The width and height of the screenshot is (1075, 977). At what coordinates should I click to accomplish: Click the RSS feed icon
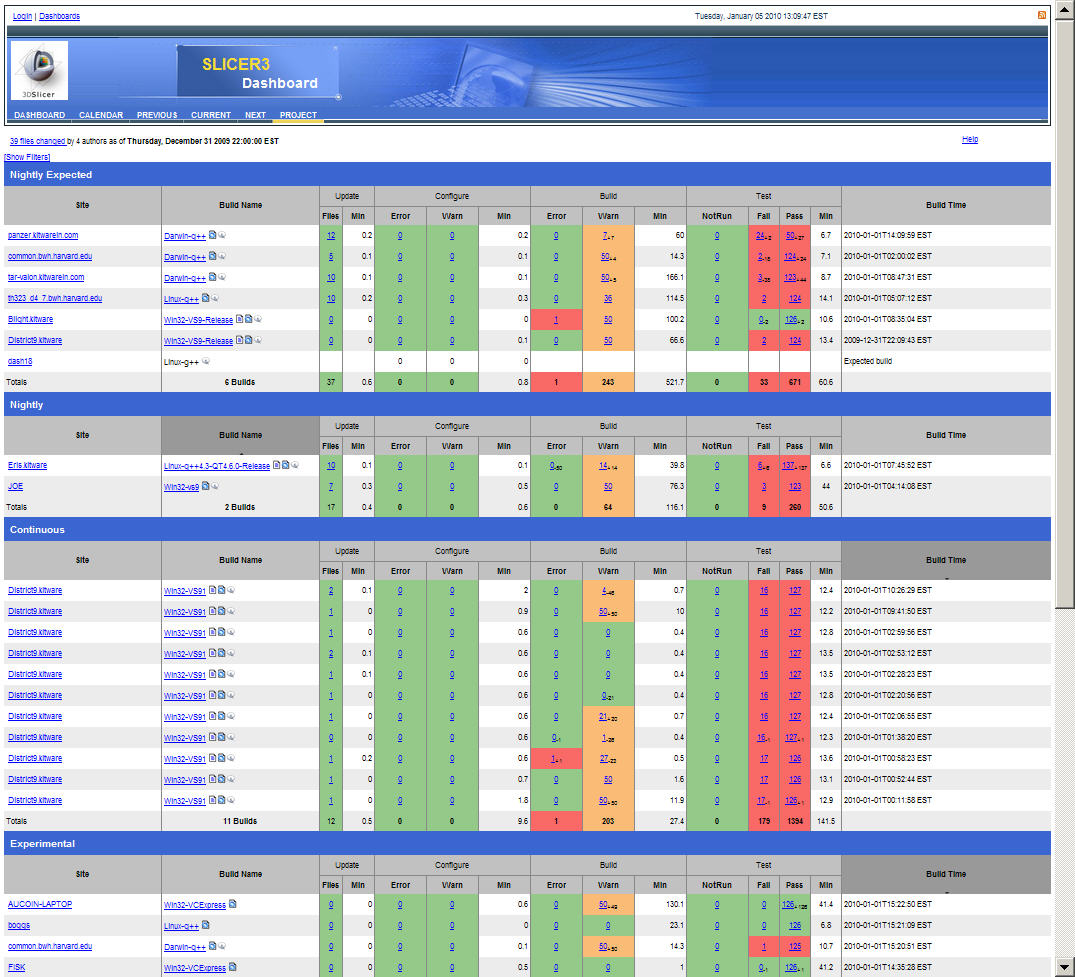pos(1042,15)
